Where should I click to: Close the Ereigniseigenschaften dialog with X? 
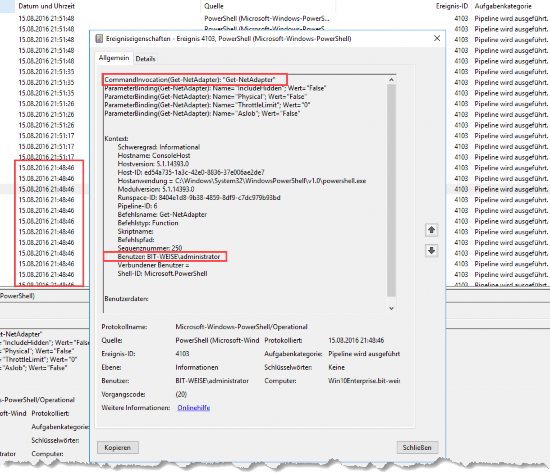pos(437,38)
